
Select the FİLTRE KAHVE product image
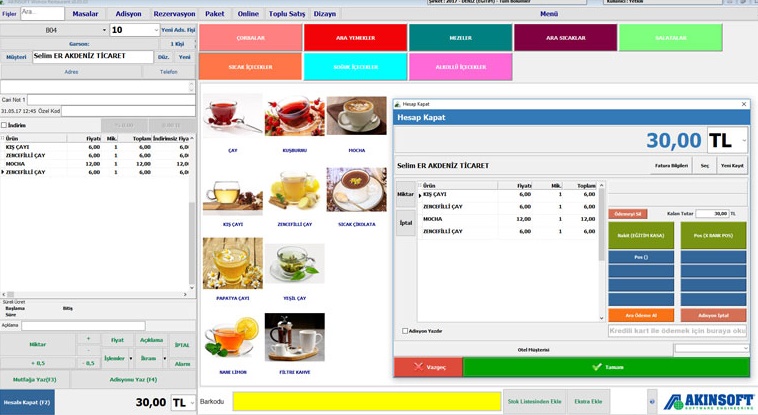pyautogui.click(x=294, y=337)
